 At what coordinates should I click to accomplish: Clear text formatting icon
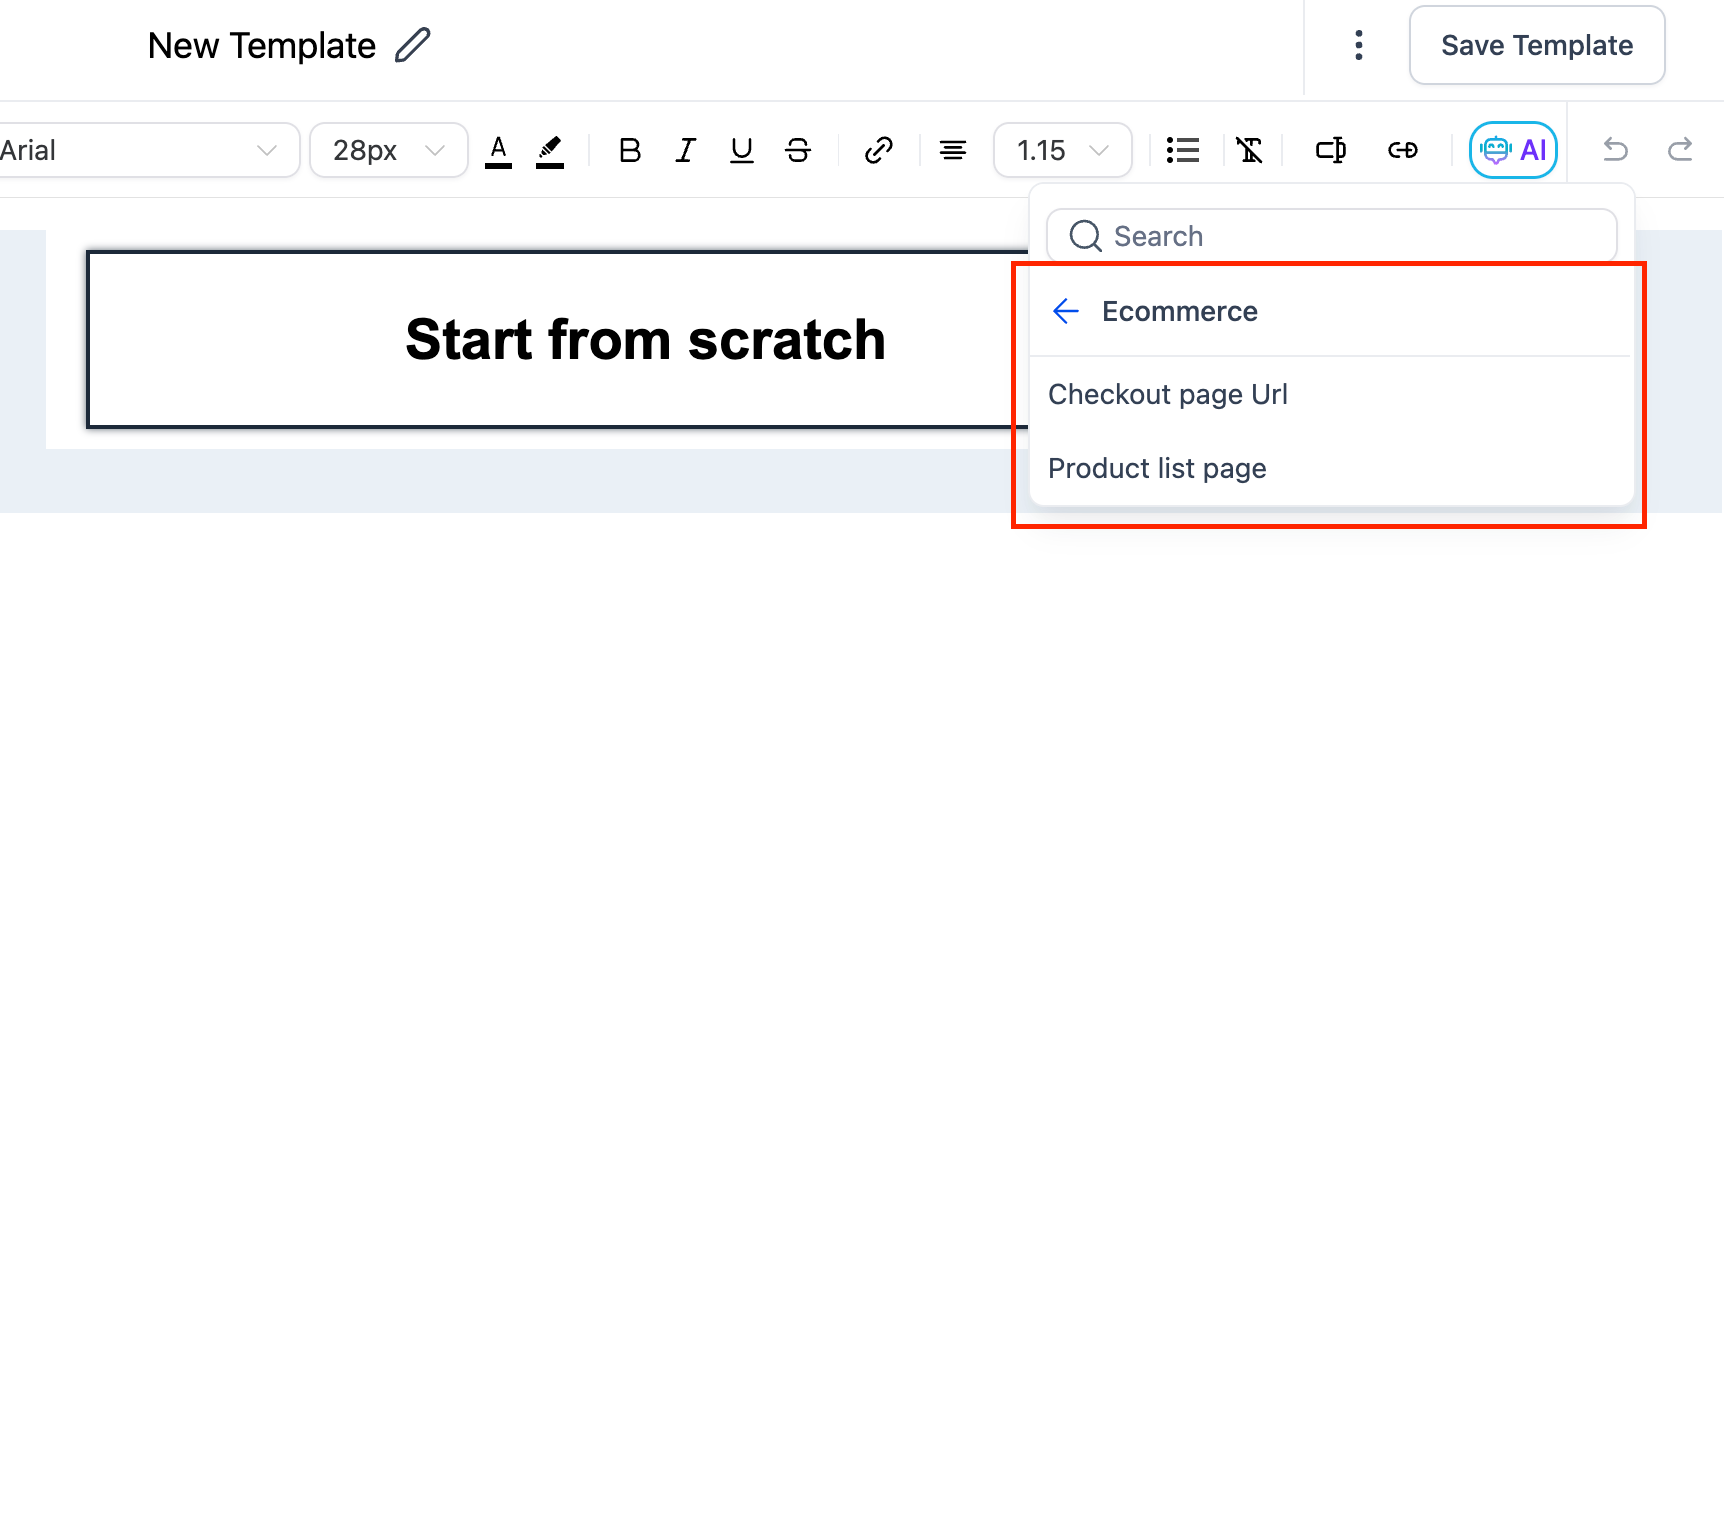pos(1249,151)
